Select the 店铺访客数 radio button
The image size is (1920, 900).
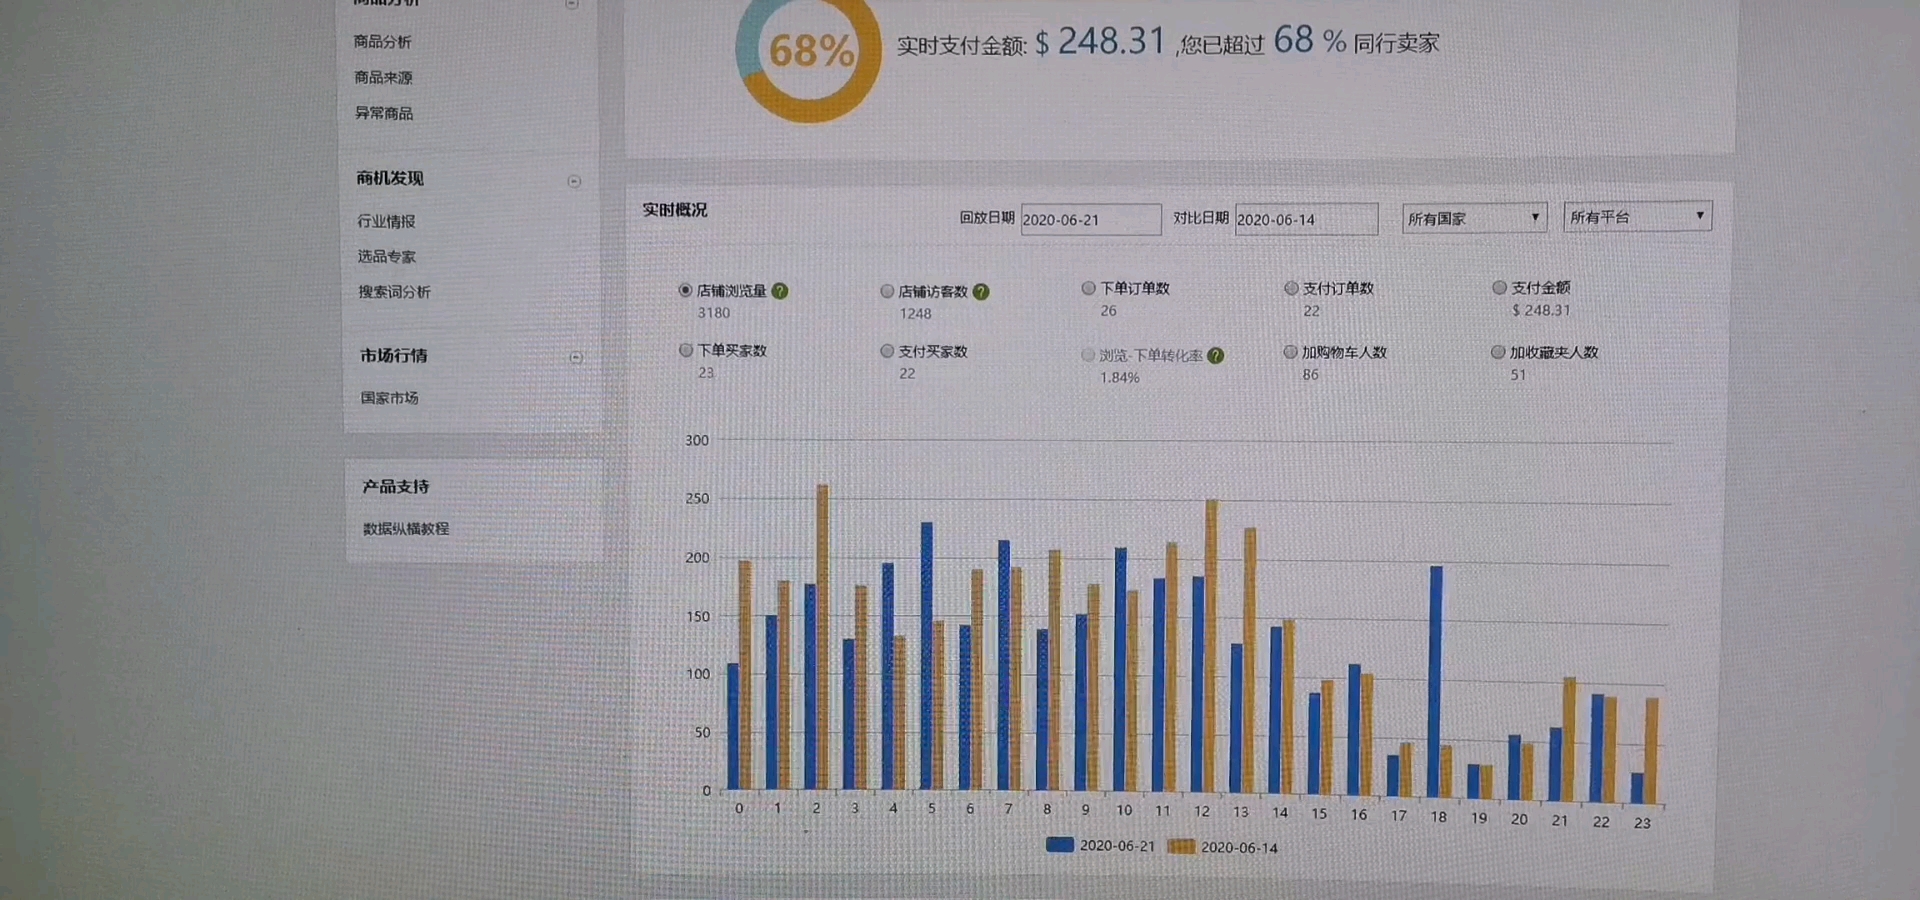[887, 291]
